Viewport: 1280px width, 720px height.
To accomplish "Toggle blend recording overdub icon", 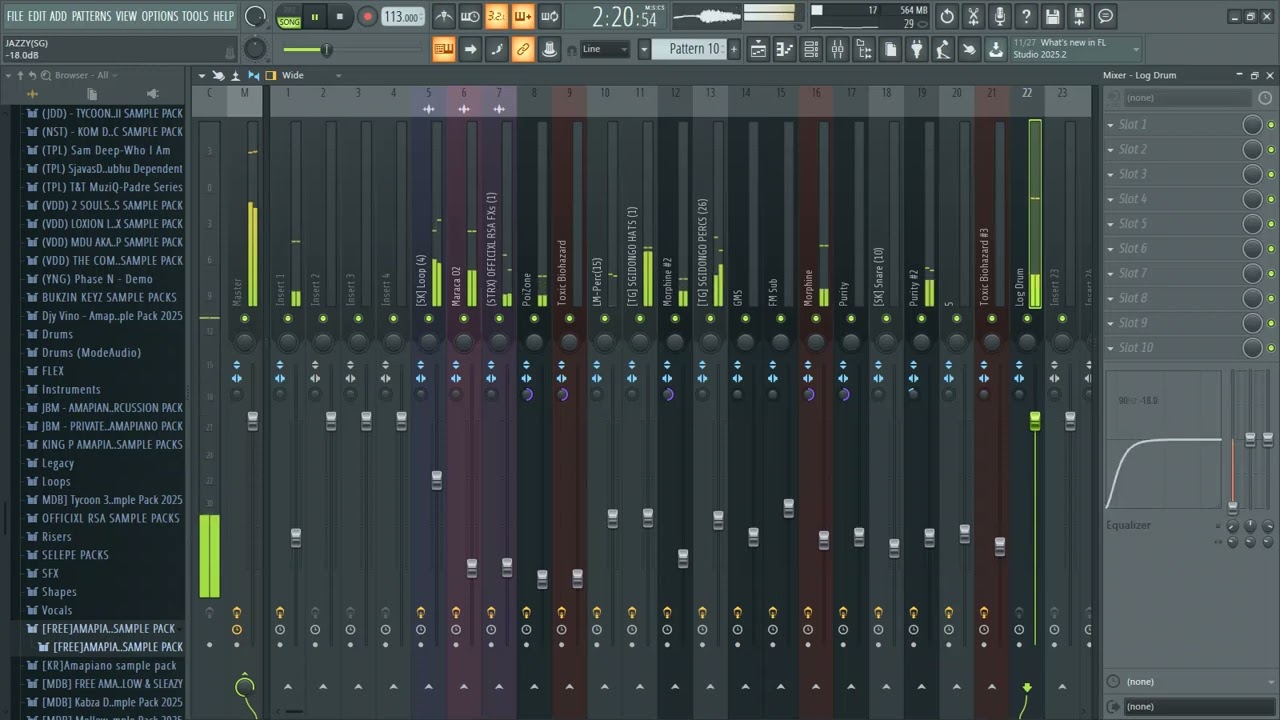I will pyautogui.click(x=523, y=16).
